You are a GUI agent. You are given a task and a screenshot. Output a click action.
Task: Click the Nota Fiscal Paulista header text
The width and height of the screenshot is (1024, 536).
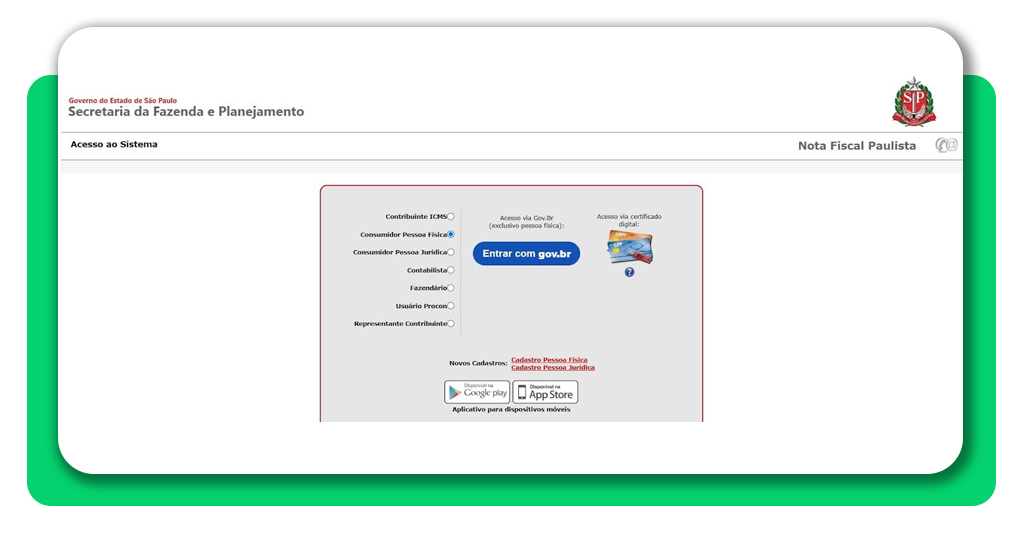pos(856,146)
